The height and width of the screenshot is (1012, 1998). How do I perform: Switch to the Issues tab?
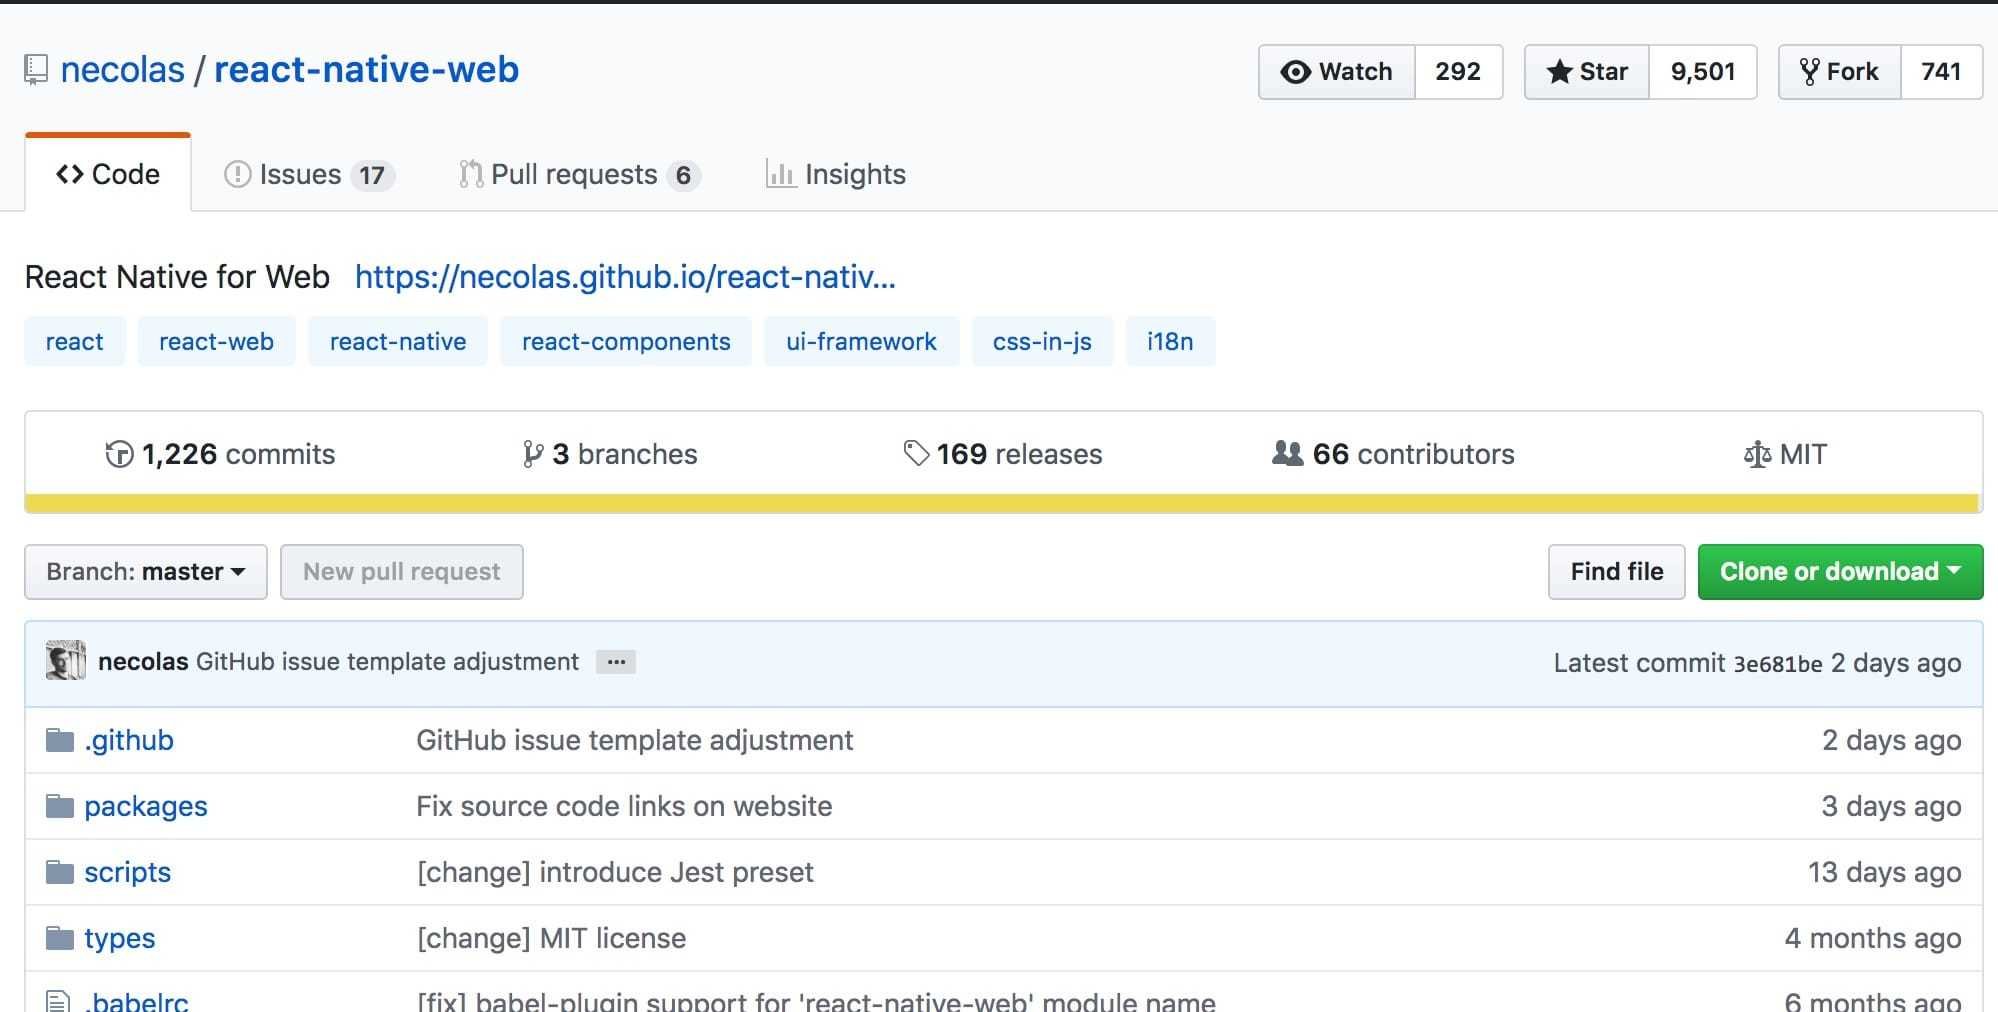[x=309, y=175]
